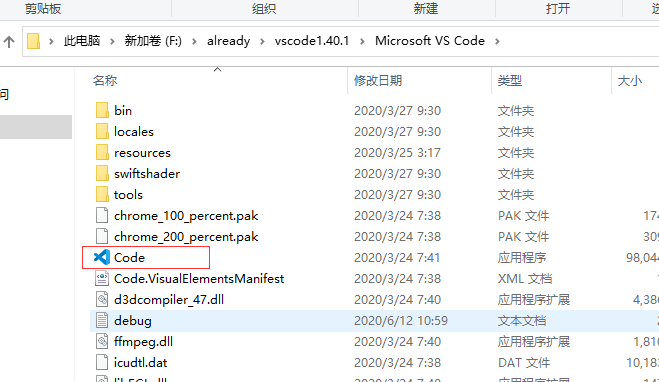Select the debug file name
The width and height of the screenshot is (659, 382).
click(133, 321)
